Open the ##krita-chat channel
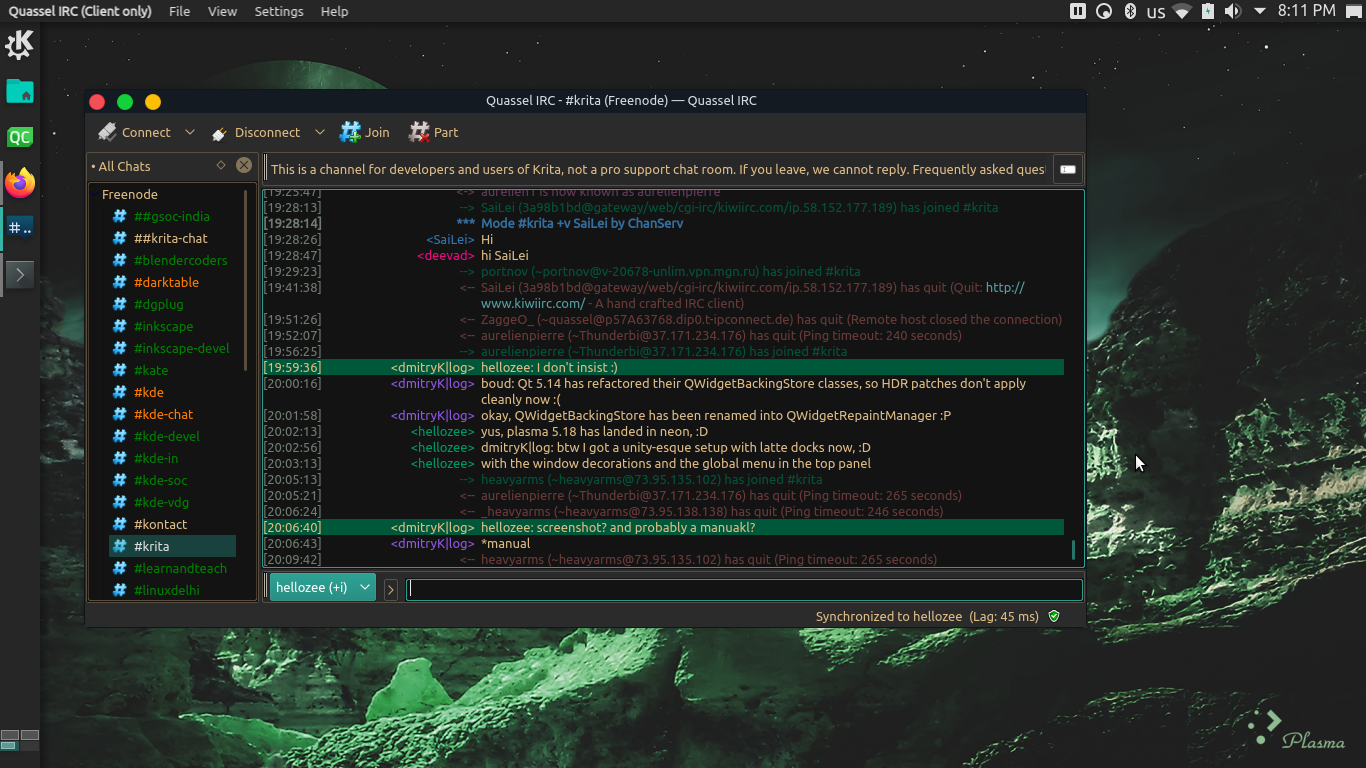The image size is (1366, 768). 171,238
